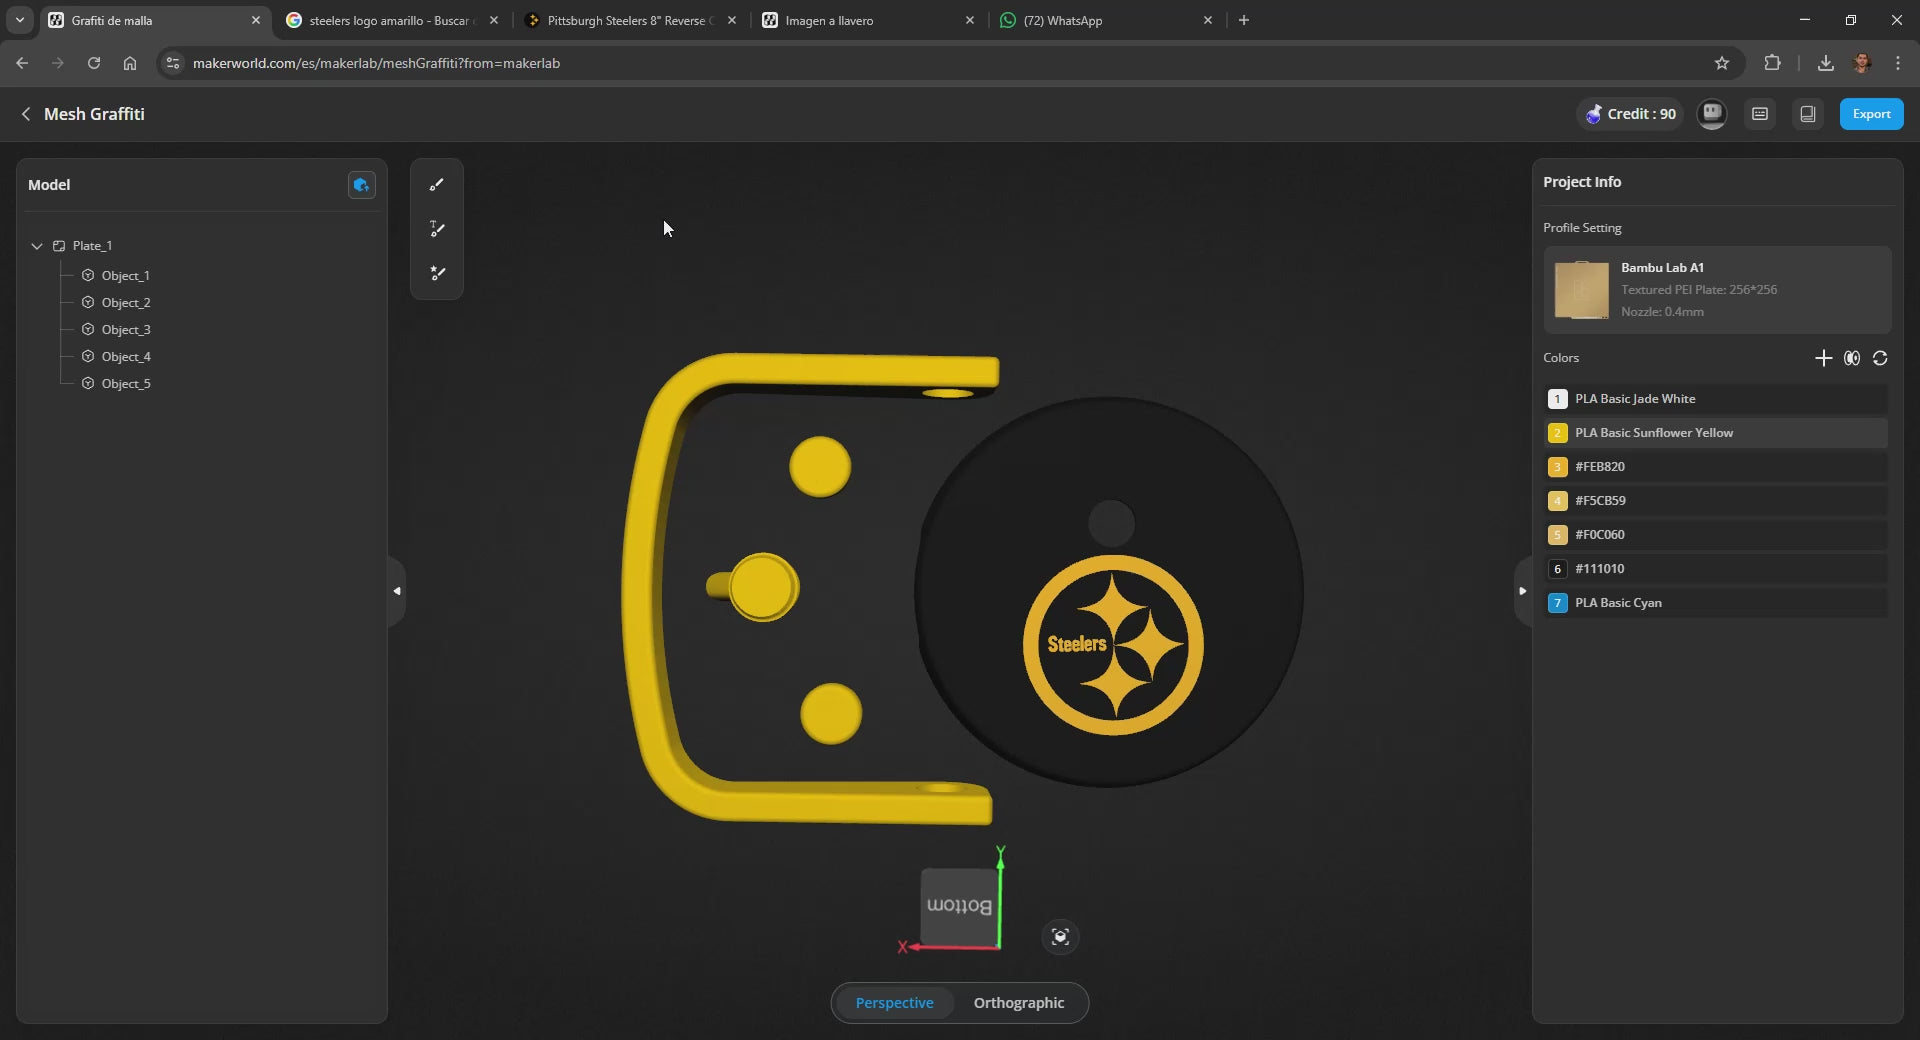Open browser extensions menu
This screenshot has height=1040, width=1920.
click(x=1772, y=63)
